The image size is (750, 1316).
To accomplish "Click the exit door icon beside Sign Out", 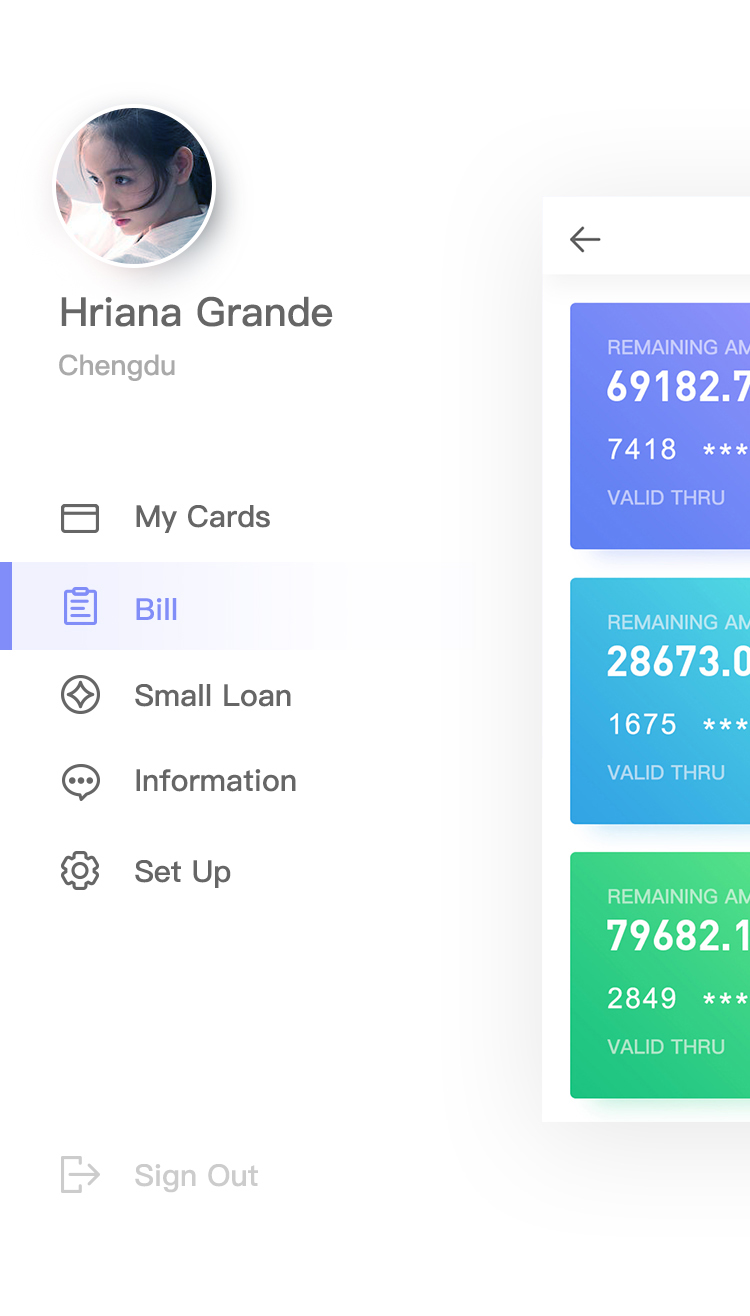I will point(80,1174).
